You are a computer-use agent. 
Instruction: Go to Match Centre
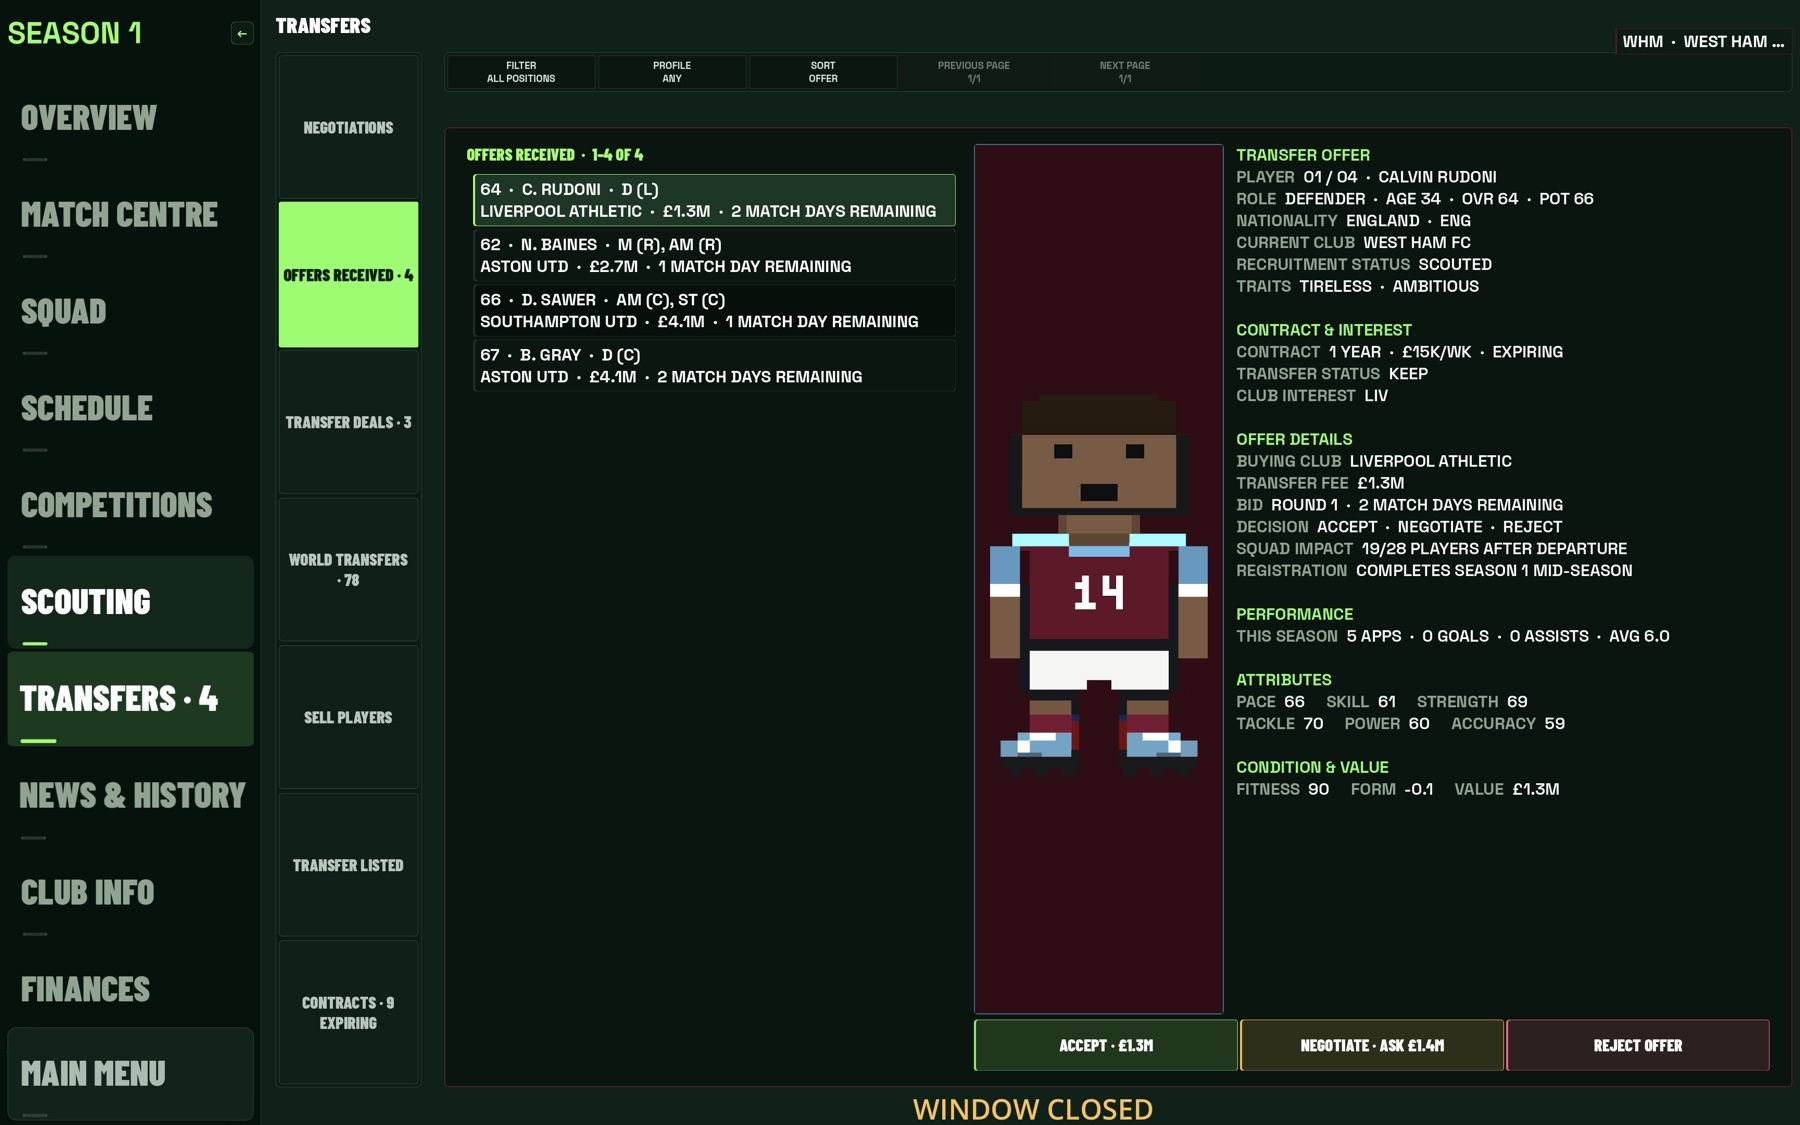[130, 215]
